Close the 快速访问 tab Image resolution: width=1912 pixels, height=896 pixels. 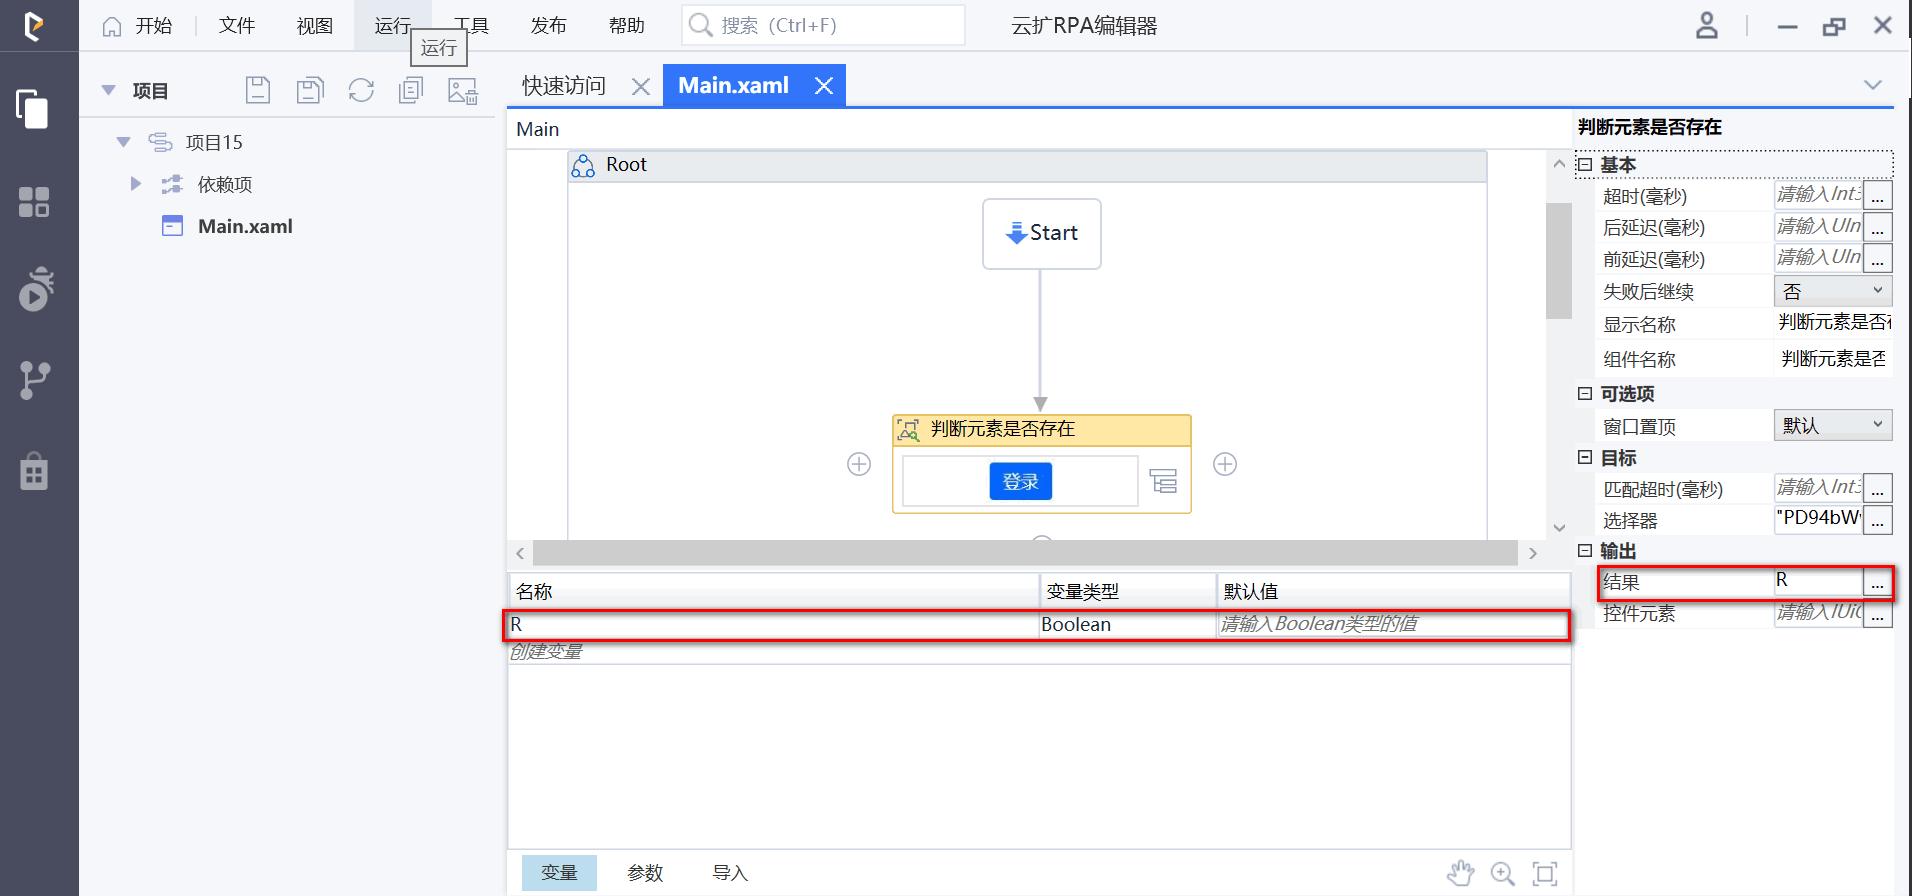(x=641, y=87)
